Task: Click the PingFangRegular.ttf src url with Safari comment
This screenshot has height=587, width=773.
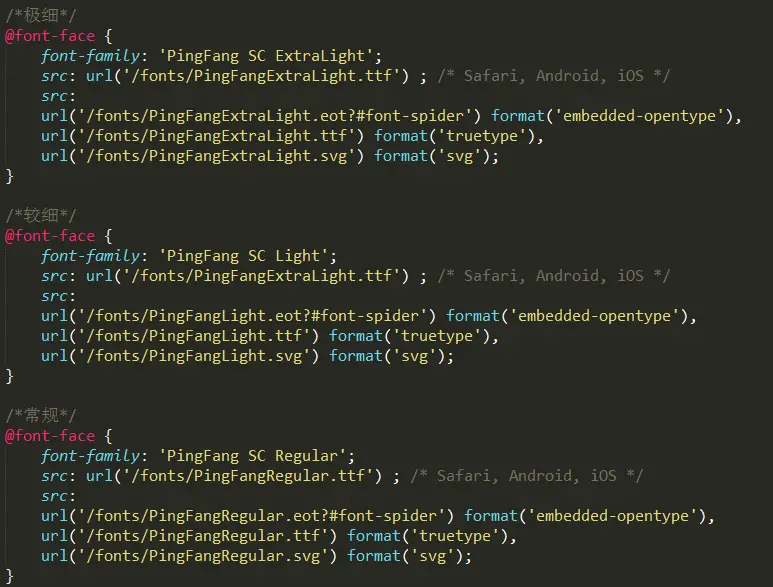Action: tap(234, 476)
